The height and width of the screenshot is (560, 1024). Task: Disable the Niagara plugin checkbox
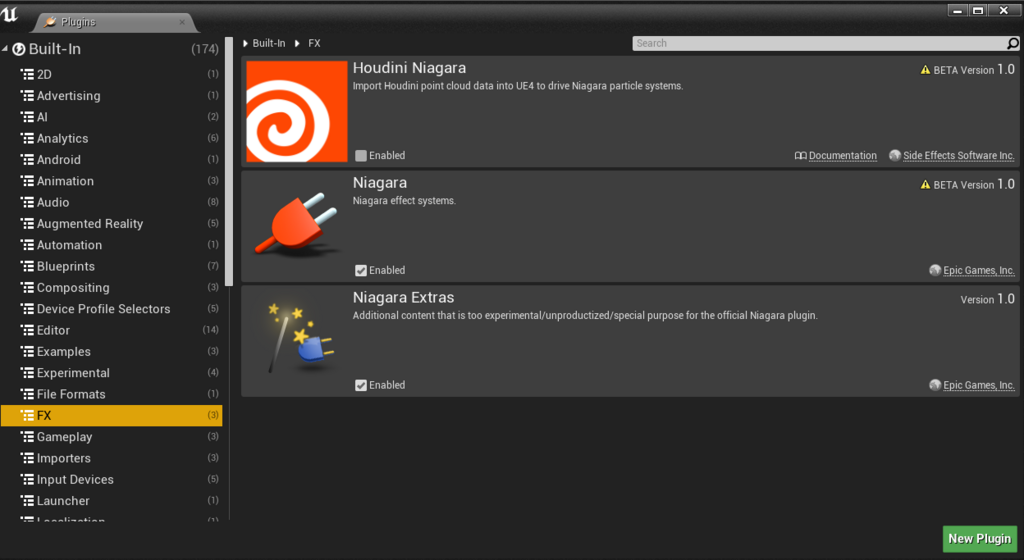(x=360, y=270)
